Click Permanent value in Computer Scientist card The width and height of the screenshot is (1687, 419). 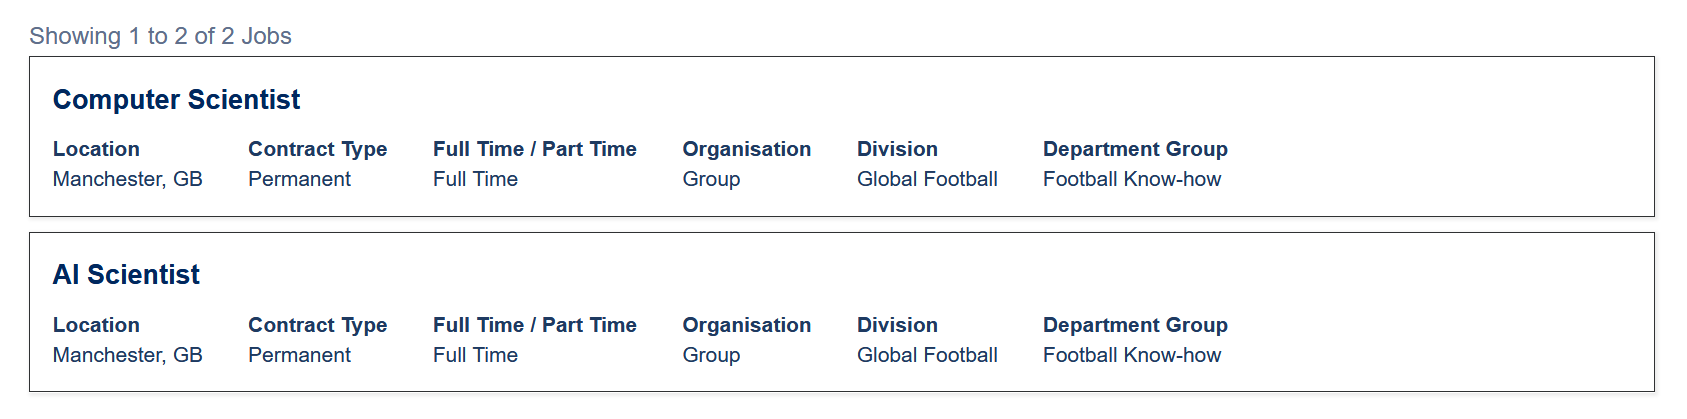(299, 179)
